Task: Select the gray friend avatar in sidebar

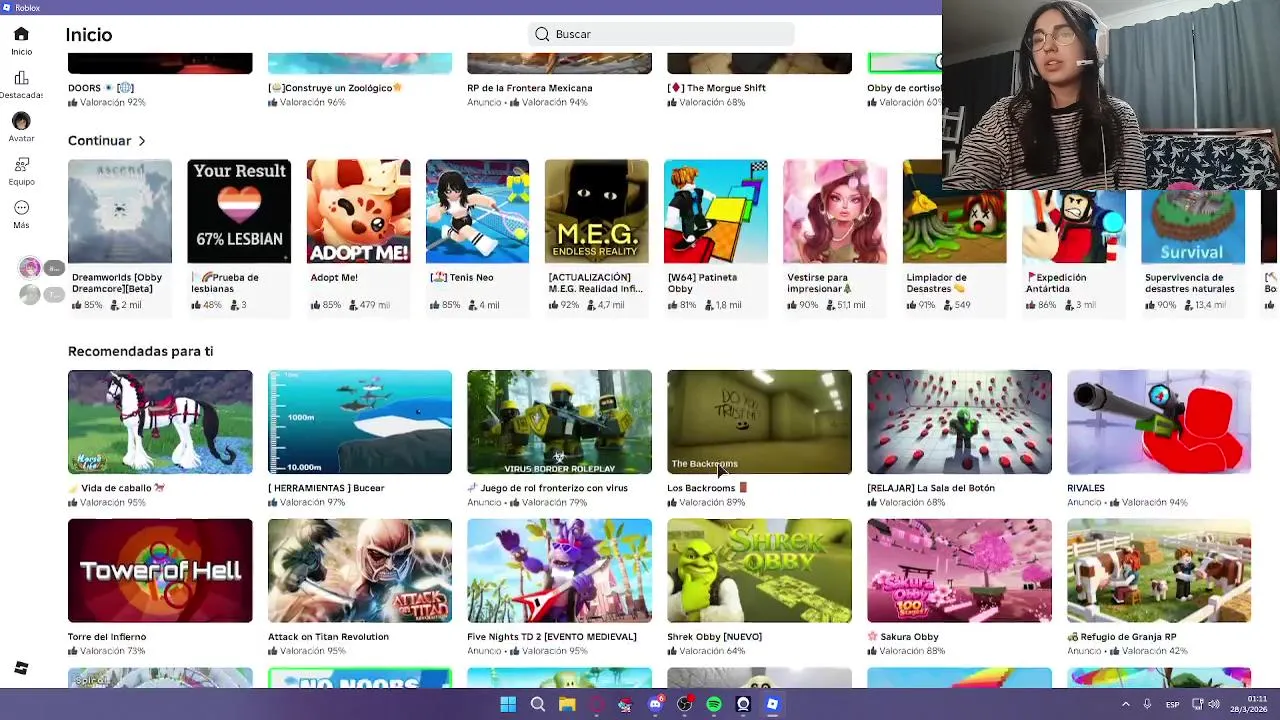Action: (30, 294)
